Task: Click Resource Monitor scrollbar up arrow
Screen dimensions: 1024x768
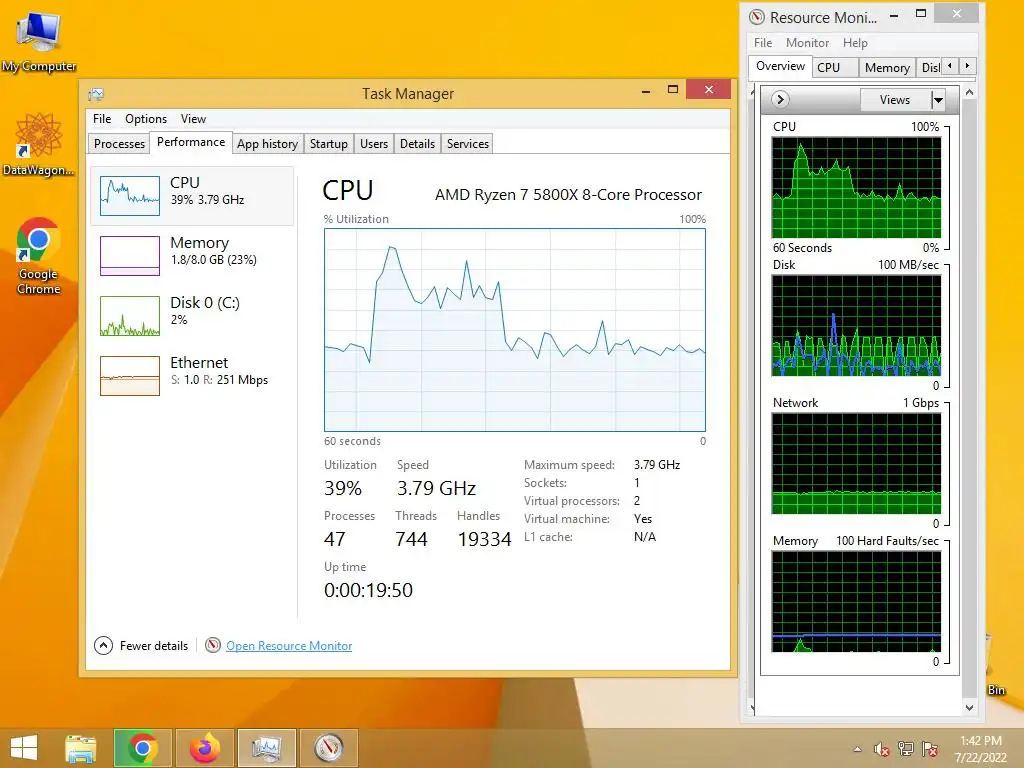Action: (x=969, y=93)
